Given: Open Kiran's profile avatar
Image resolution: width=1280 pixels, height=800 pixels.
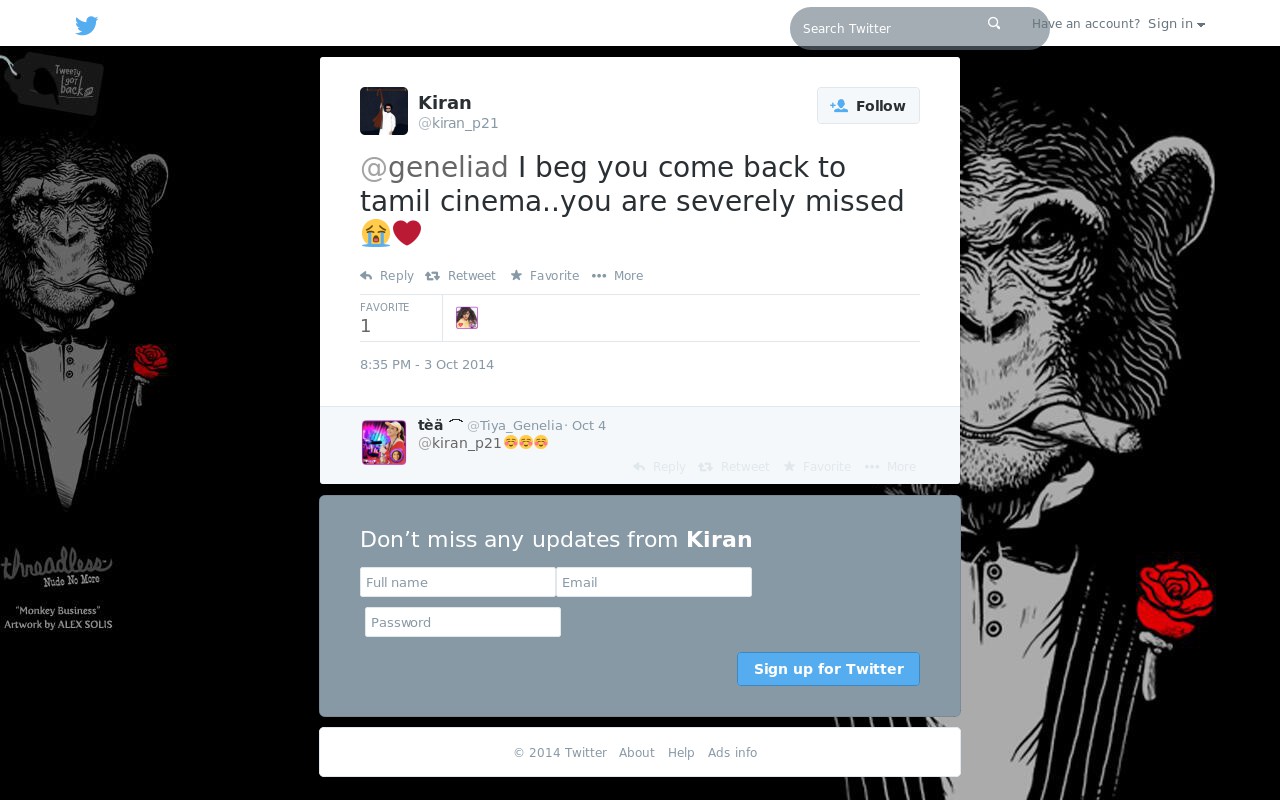Looking at the screenshot, I should [384, 111].
